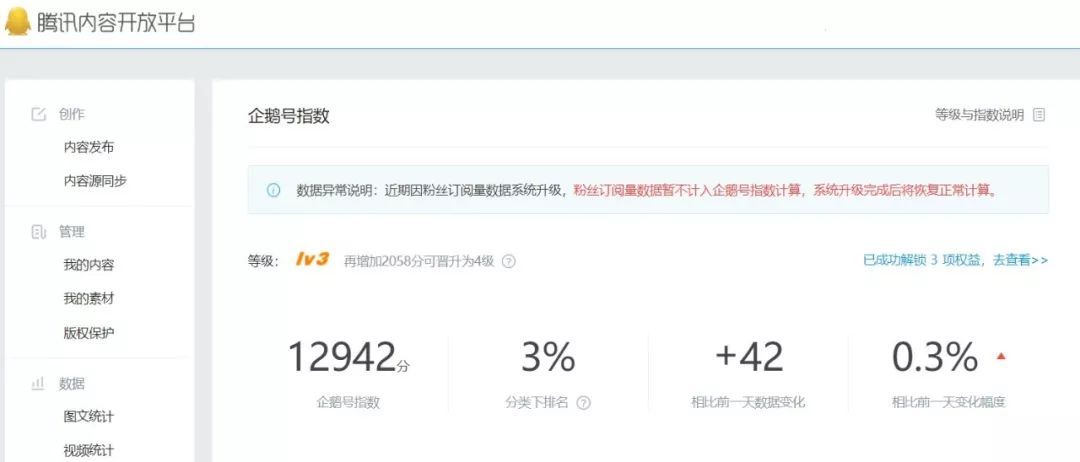Click the 管理 section header
Viewport: 1080px width, 462px height.
click(72, 232)
